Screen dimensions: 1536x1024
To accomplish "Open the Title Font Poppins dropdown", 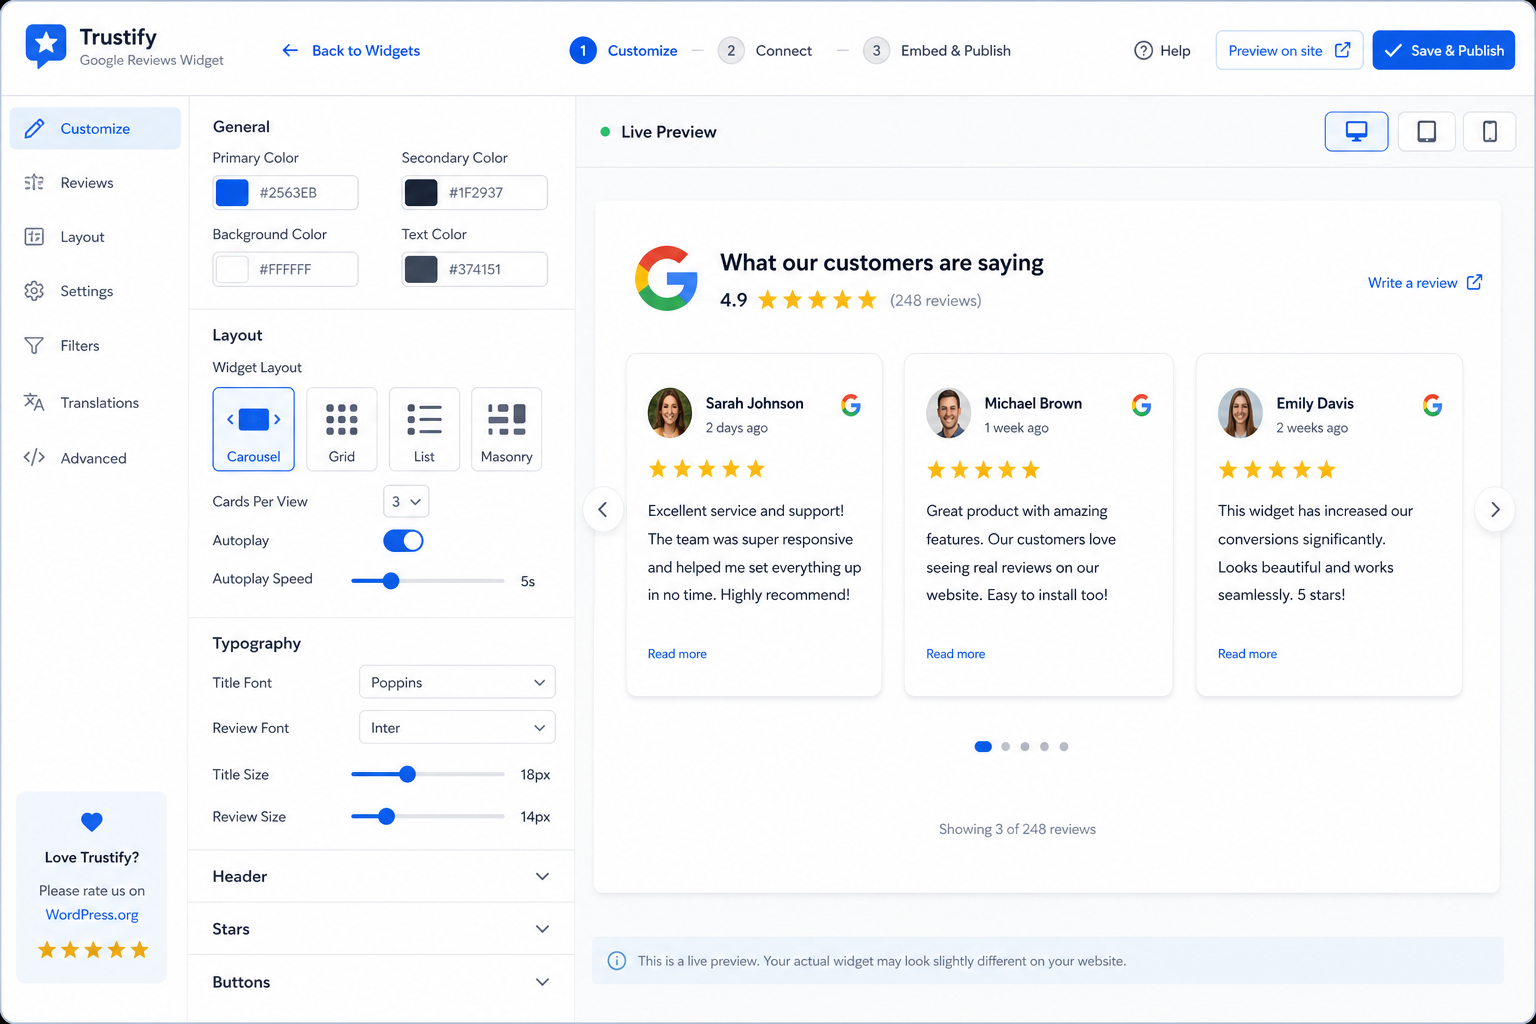I will (457, 682).
